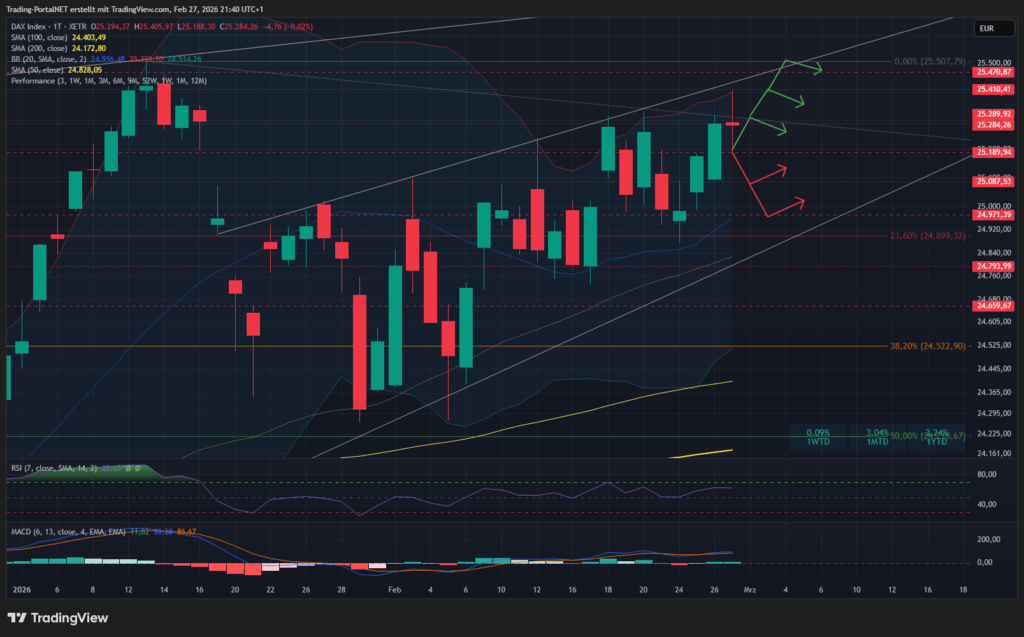Click the TradingView logo
The width and height of the screenshot is (1024, 637).
(57, 618)
